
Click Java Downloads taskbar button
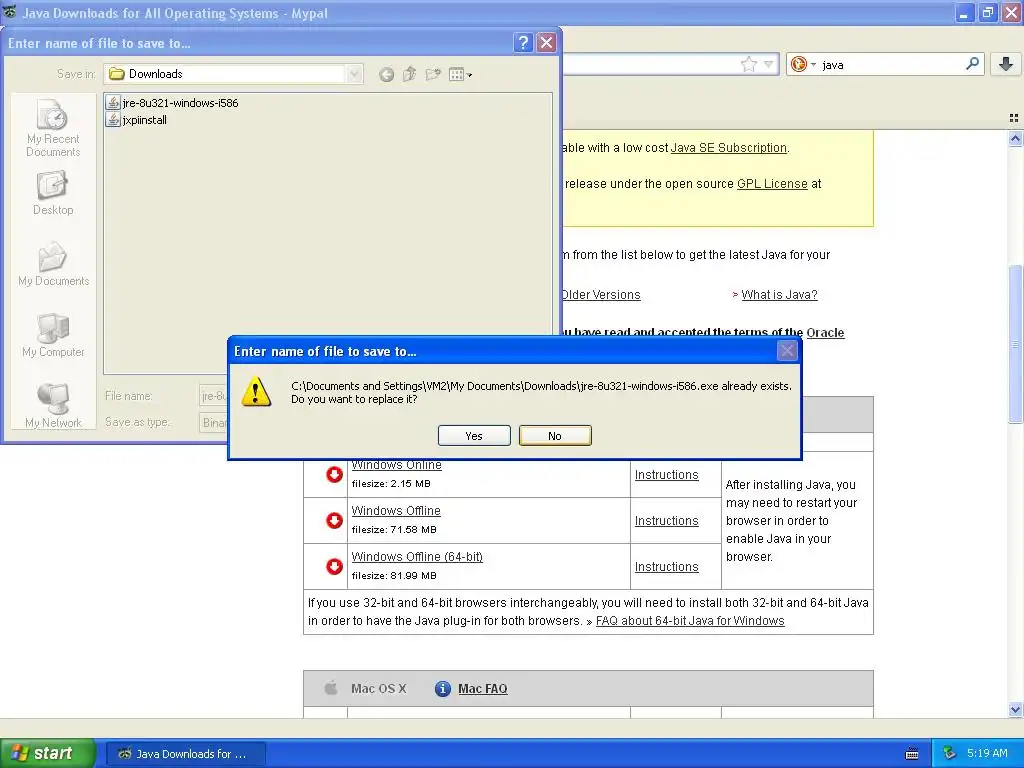click(185, 754)
